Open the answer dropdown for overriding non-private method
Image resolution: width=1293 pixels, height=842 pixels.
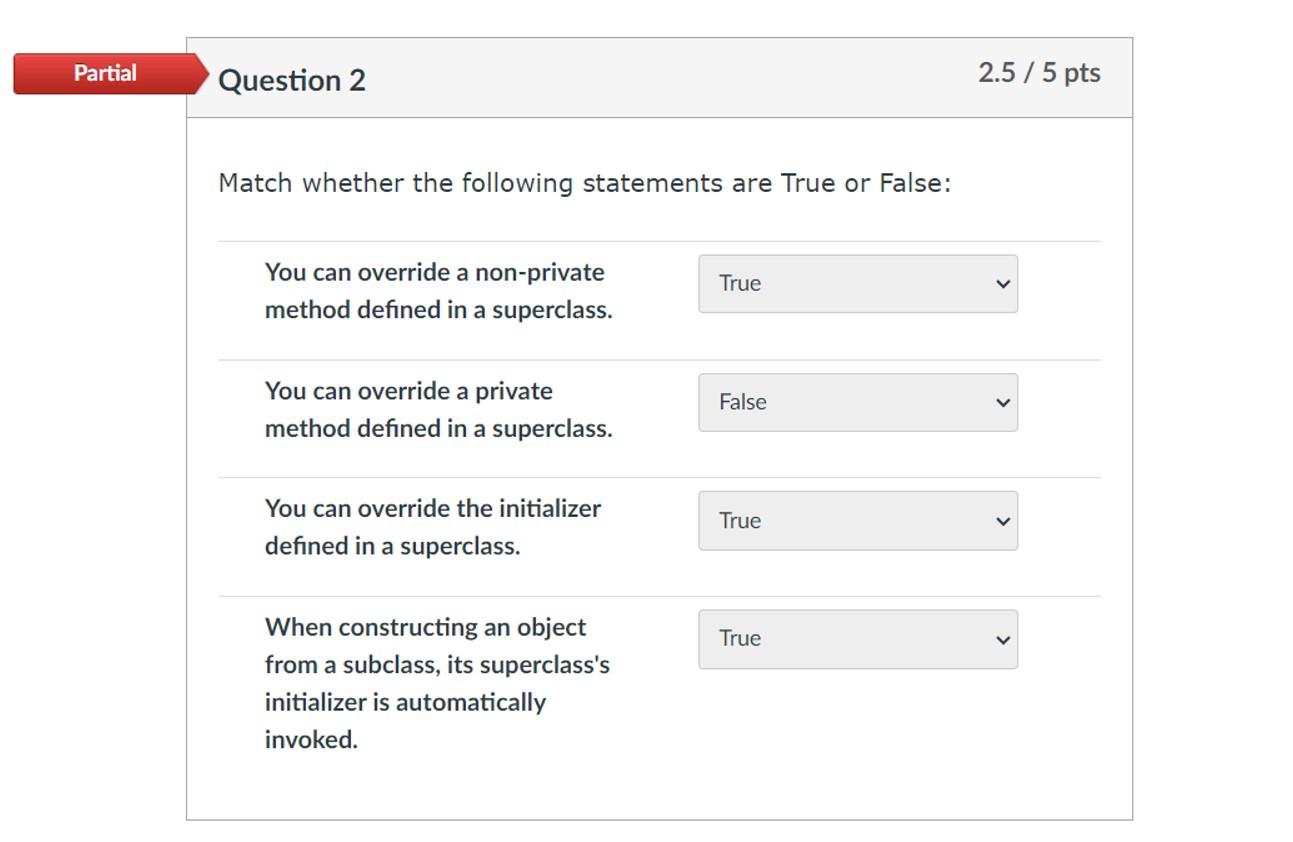point(857,284)
